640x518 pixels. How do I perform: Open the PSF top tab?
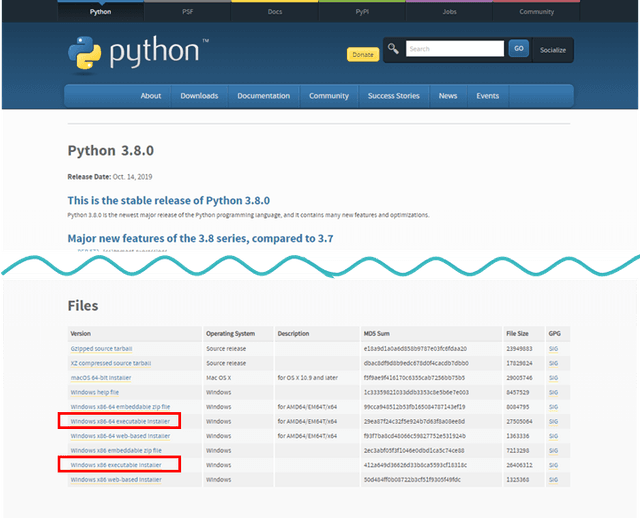pyautogui.click(x=188, y=11)
